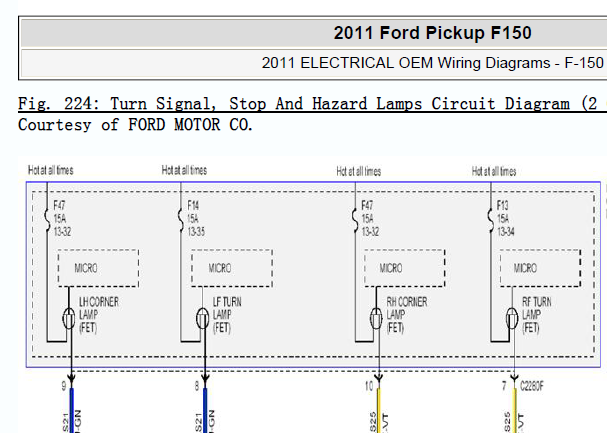
Task: Click MICRO box above LH CORNER LAMP
Action: (98, 268)
